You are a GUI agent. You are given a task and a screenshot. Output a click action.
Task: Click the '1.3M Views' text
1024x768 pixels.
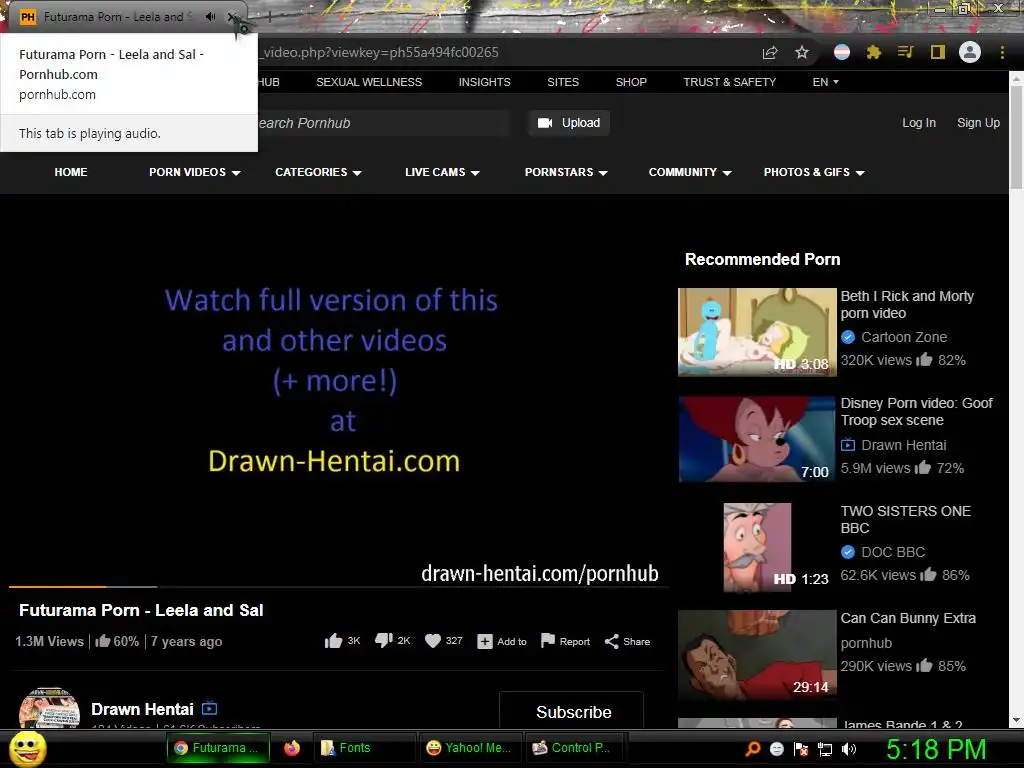pos(50,641)
